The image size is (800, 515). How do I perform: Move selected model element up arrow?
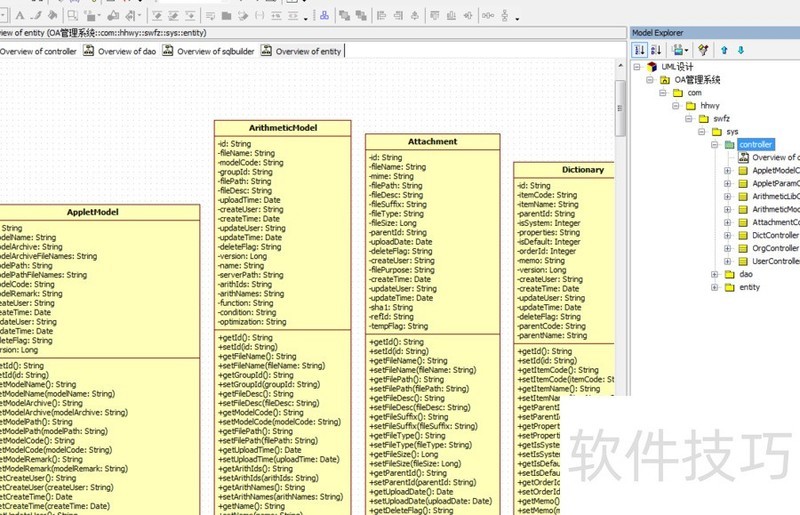[724, 50]
